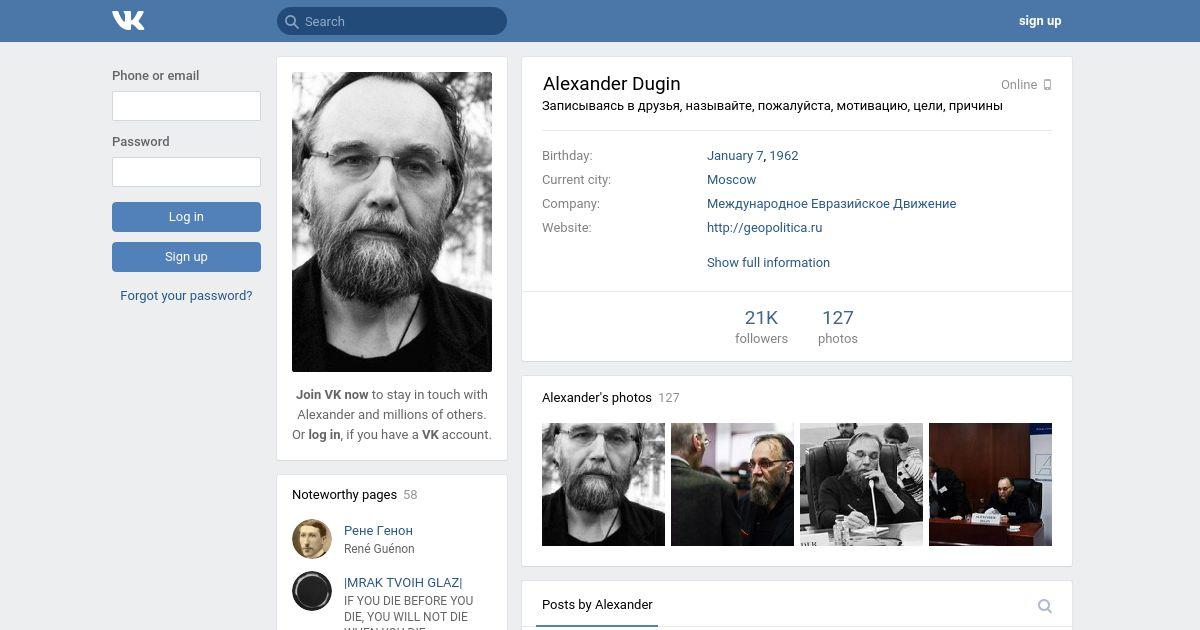The height and width of the screenshot is (630, 1200).
Task: Click the Moscow city link
Action: coord(731,179)
